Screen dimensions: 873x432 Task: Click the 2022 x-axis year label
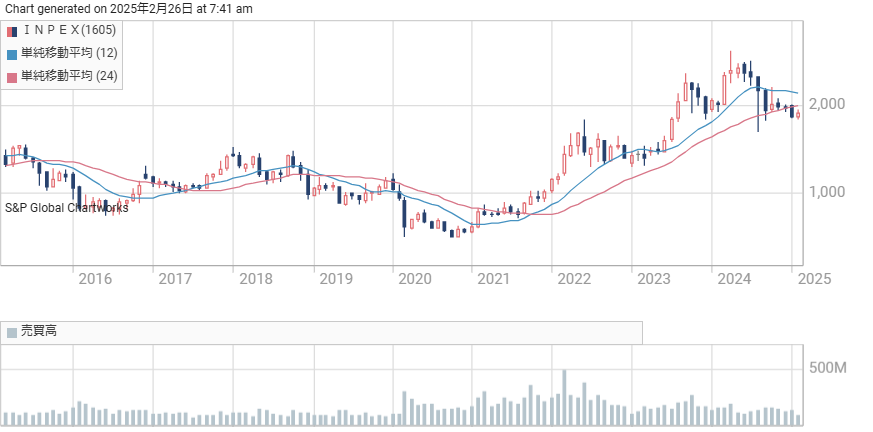point(574,278)
